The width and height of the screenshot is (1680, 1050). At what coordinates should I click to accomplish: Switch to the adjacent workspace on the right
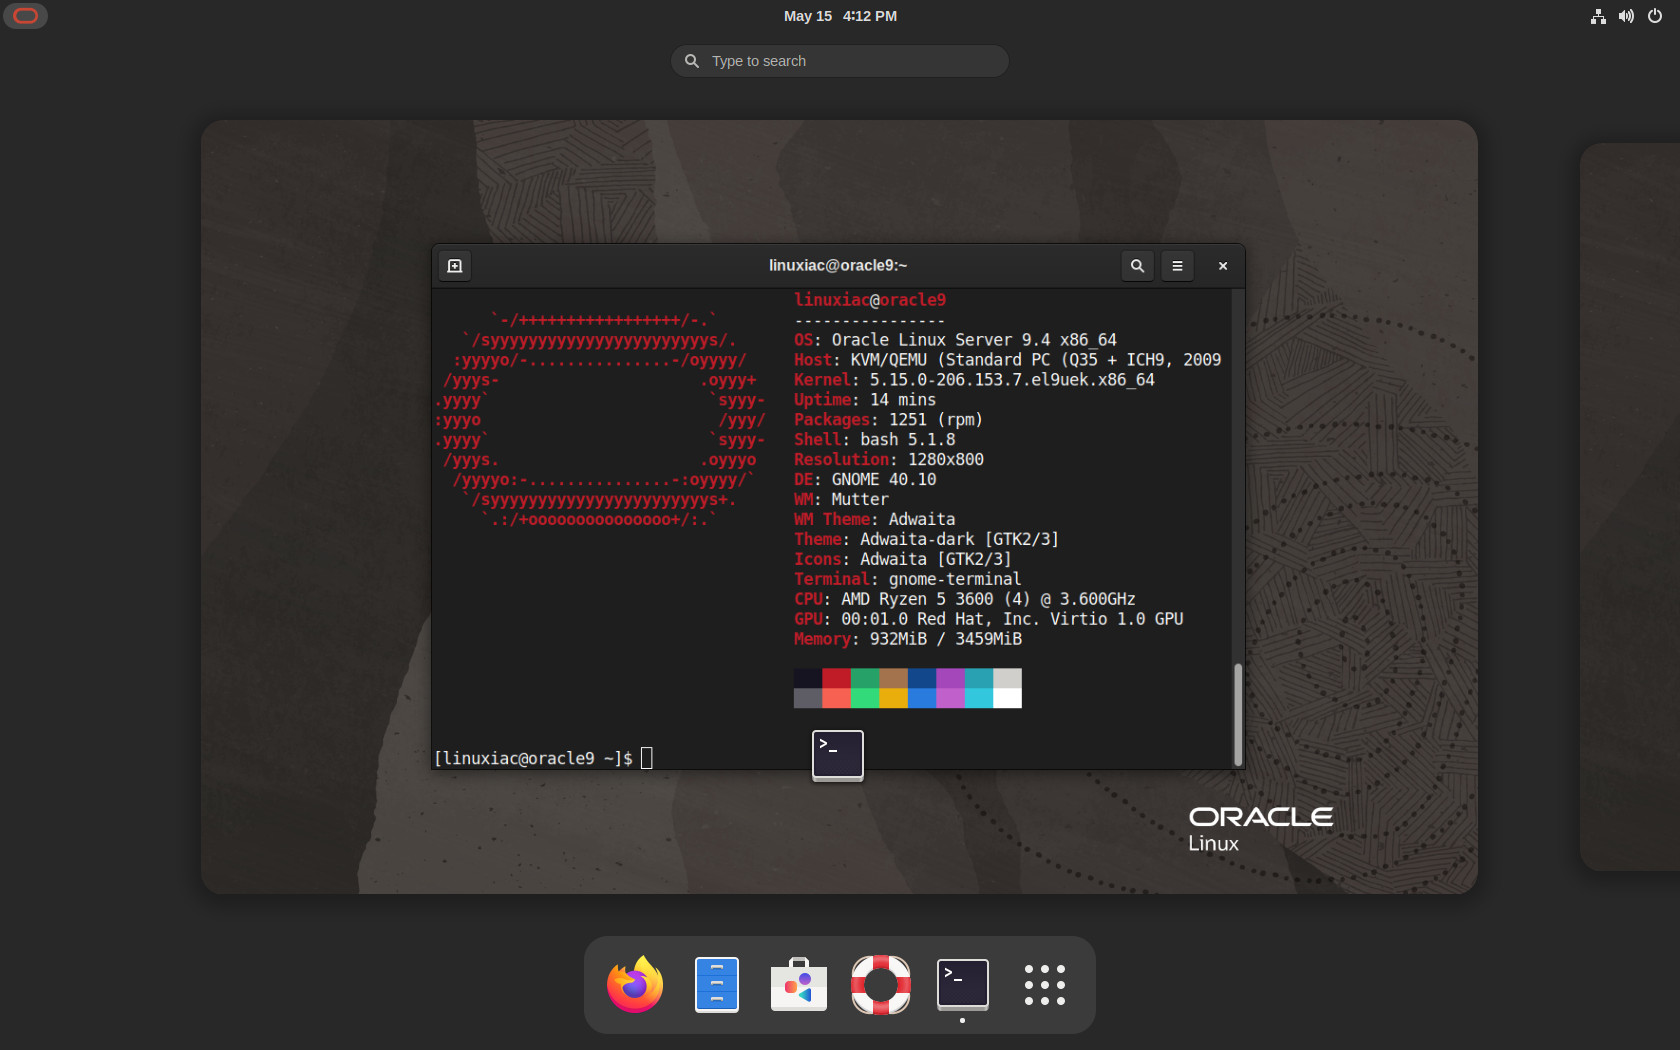1630,507
